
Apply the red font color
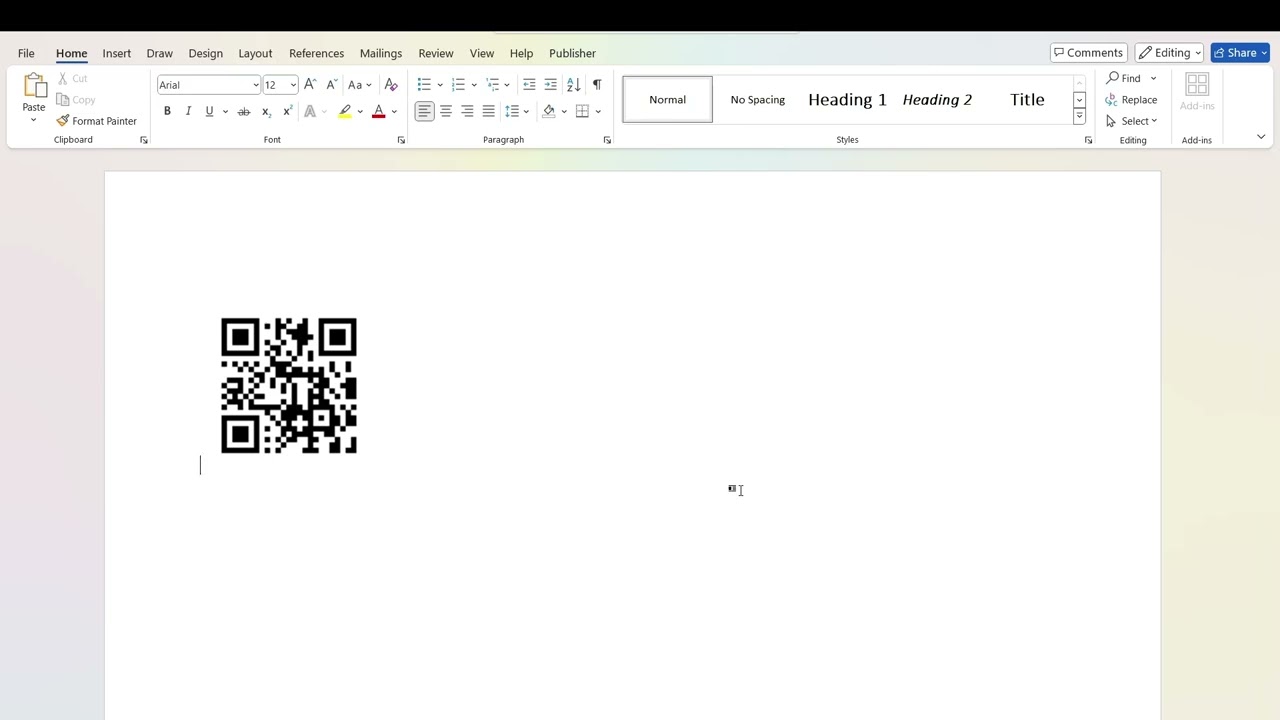pos(378,111)
